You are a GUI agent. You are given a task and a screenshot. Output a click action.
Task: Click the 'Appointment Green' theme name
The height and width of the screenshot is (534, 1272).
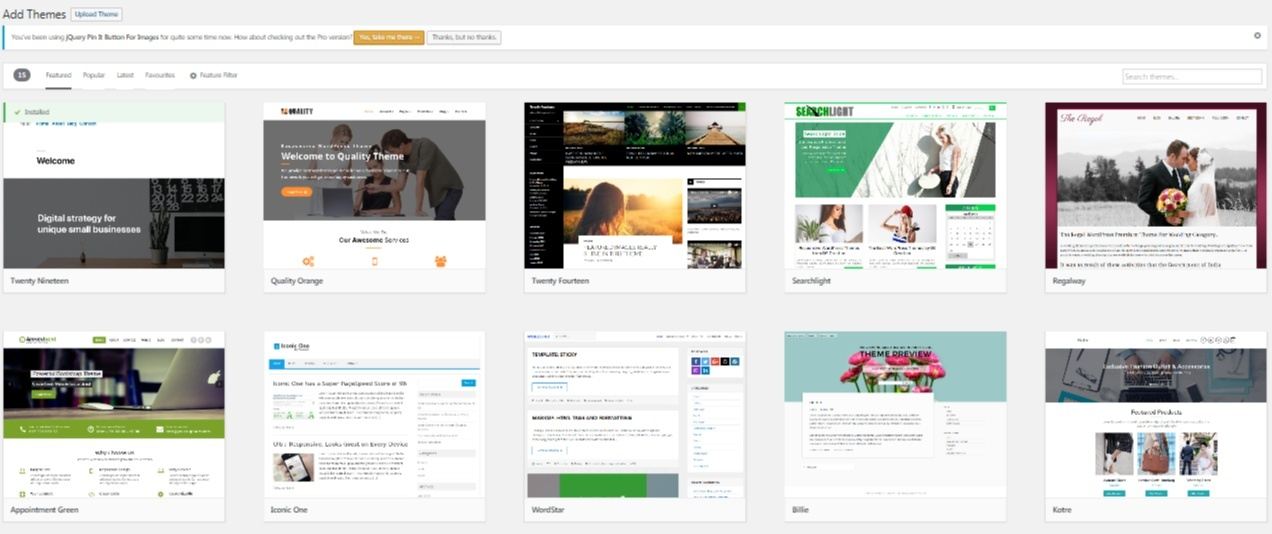[45, 510]
